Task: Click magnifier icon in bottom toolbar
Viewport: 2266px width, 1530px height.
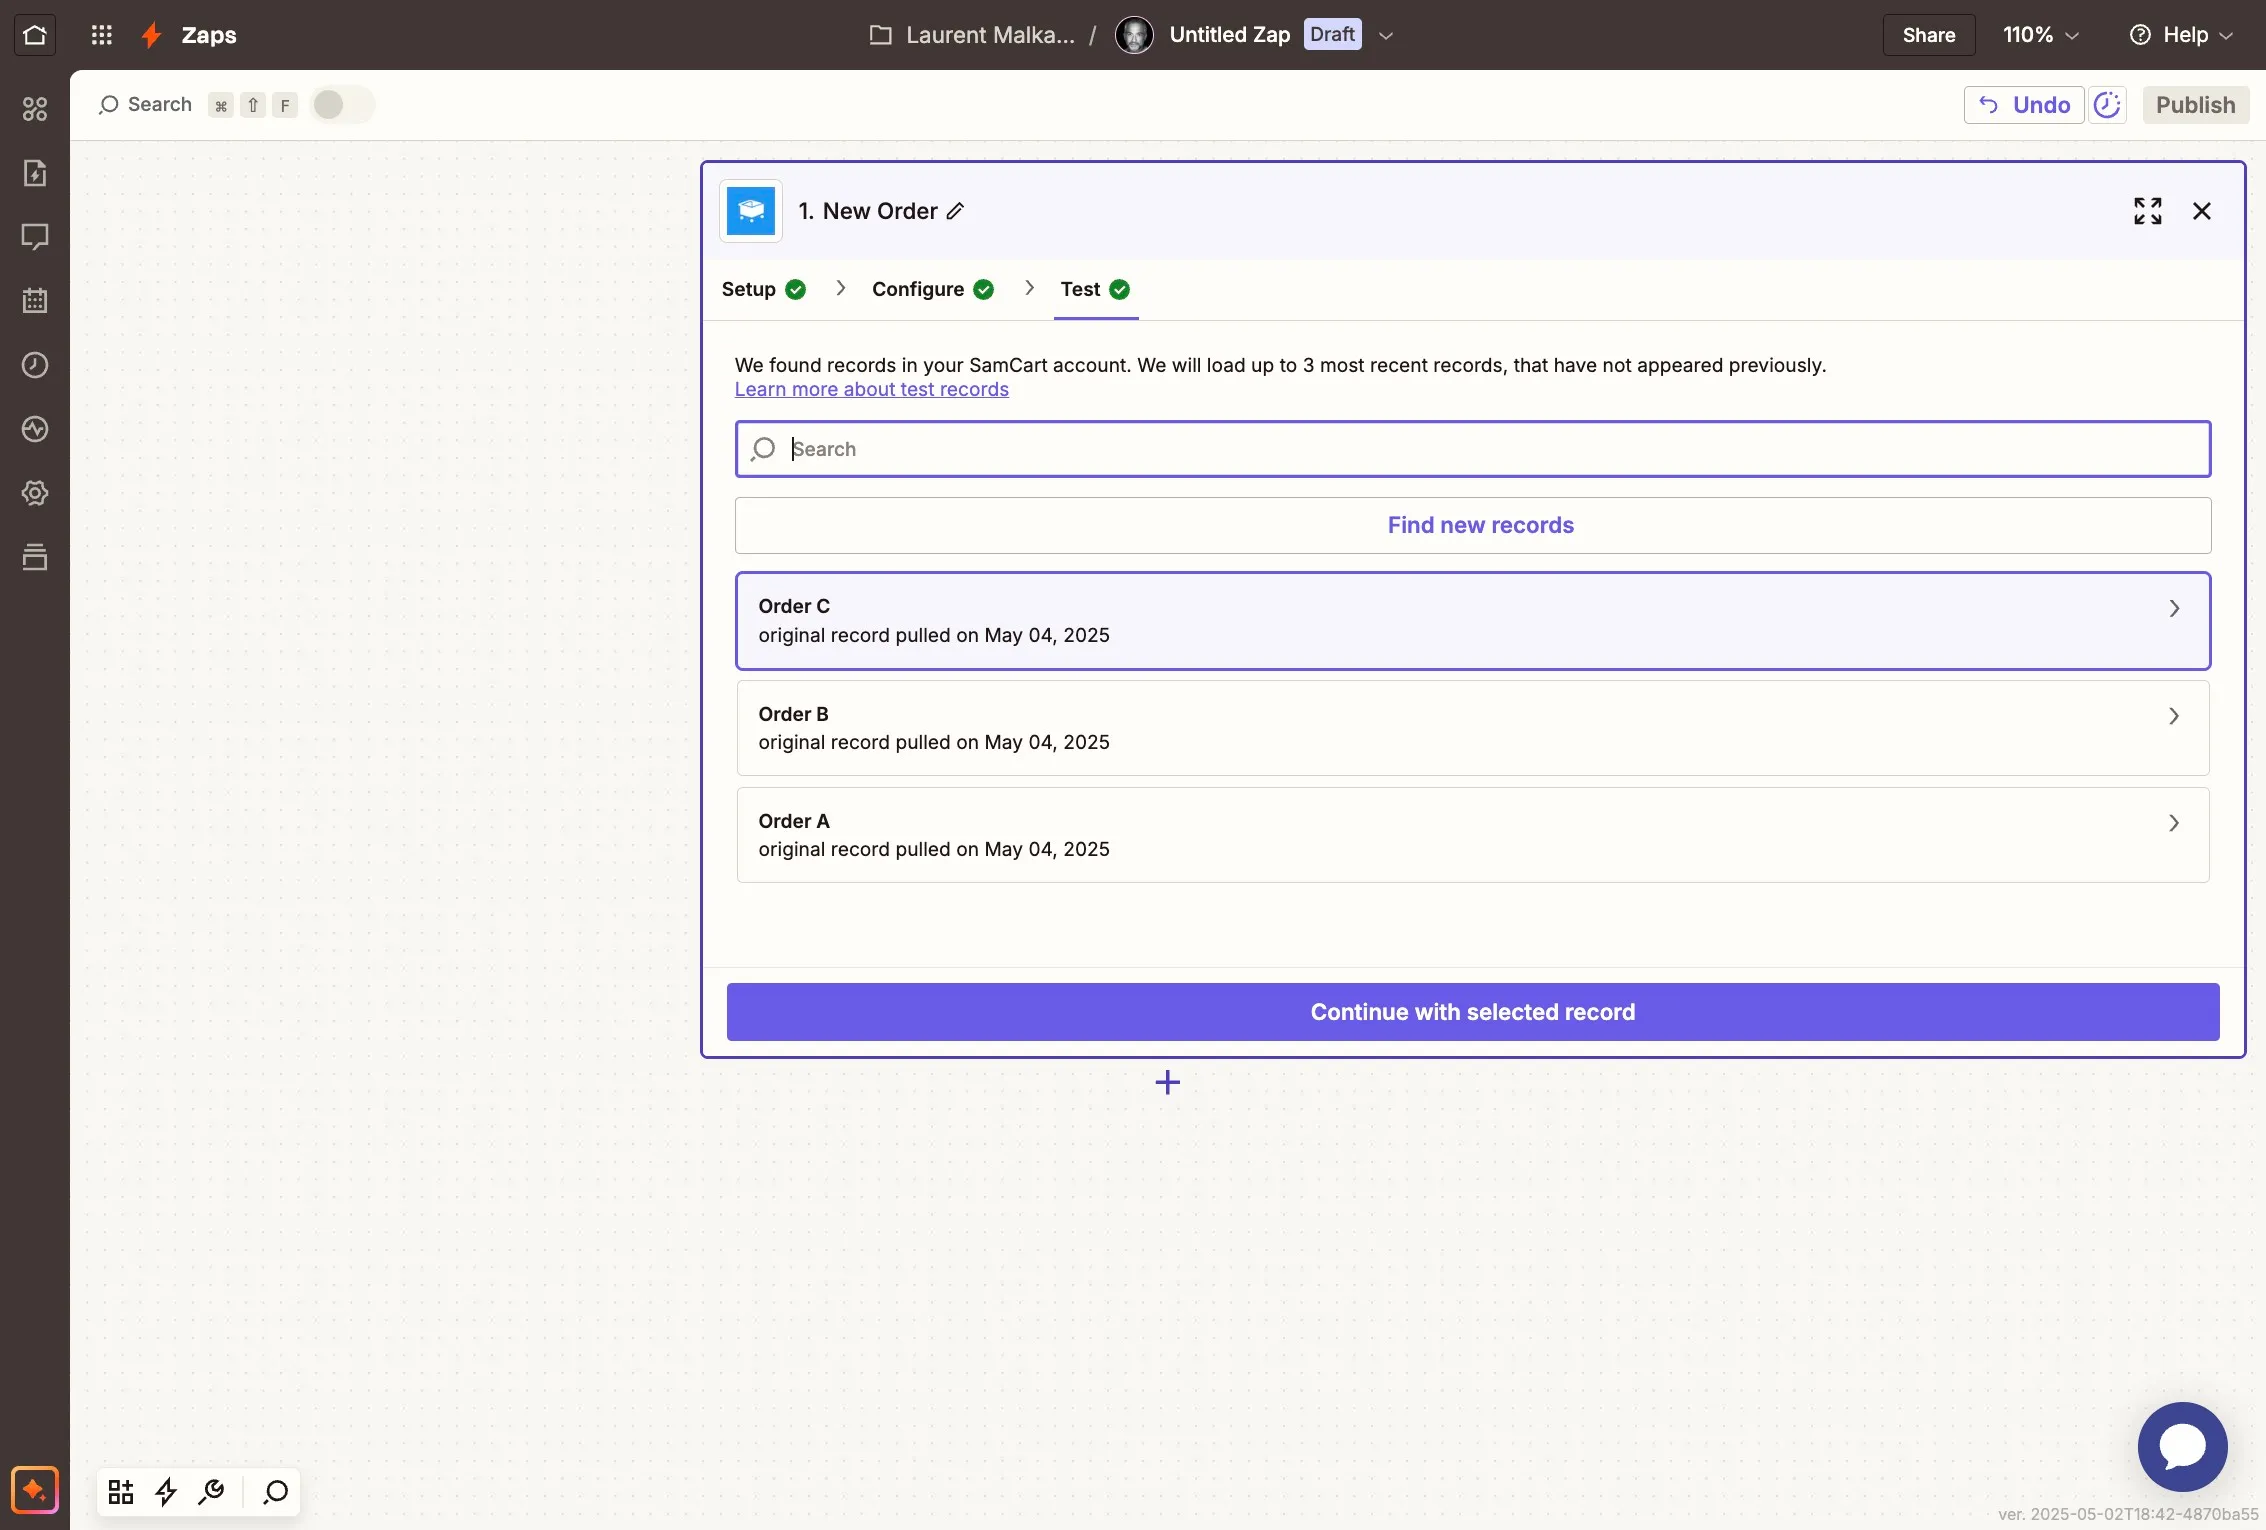Action: pyautogui.click(x=275, y=1492)
